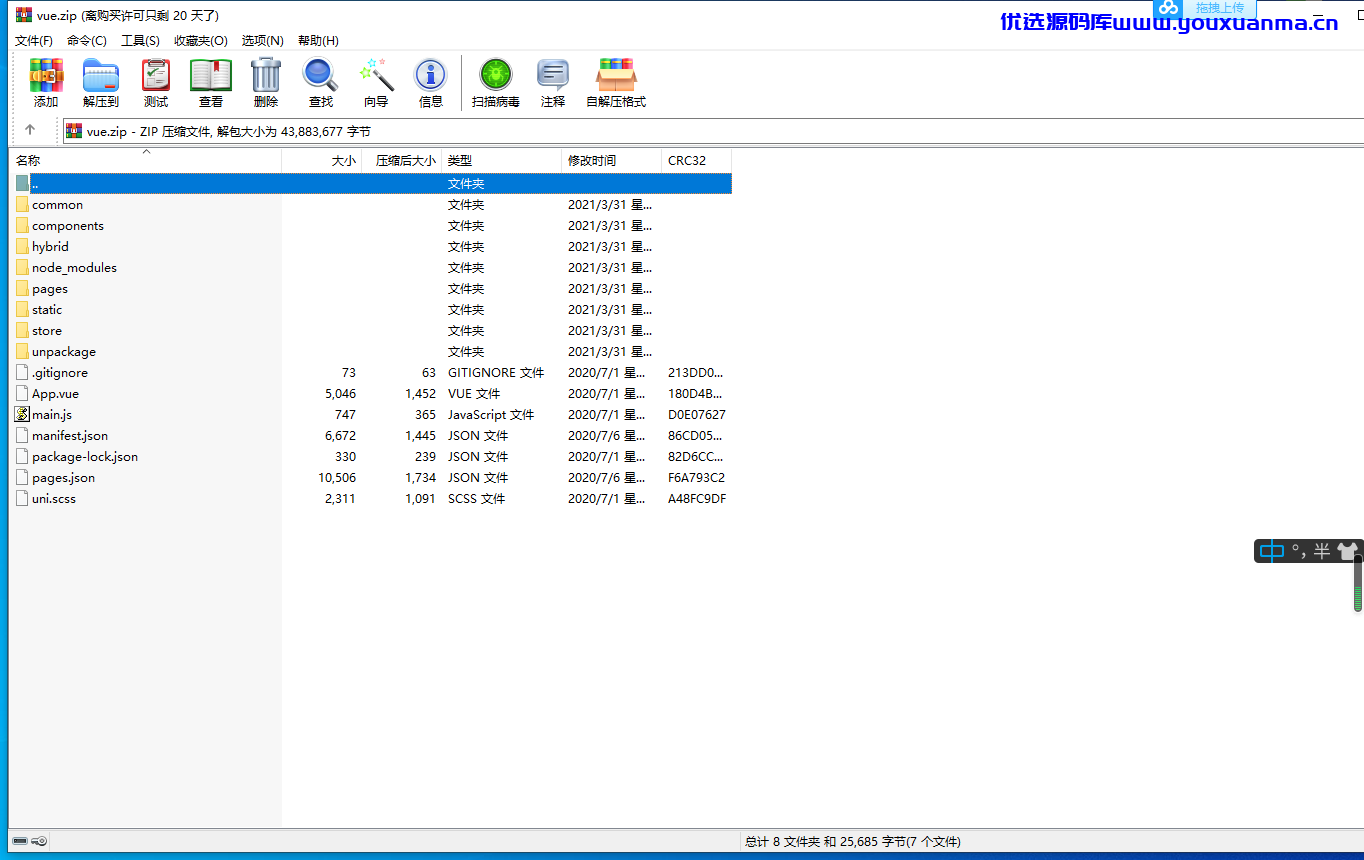Viewport: 1364px width, 860px height.
Task: Click the common folder icon
Action: point(22,204)
